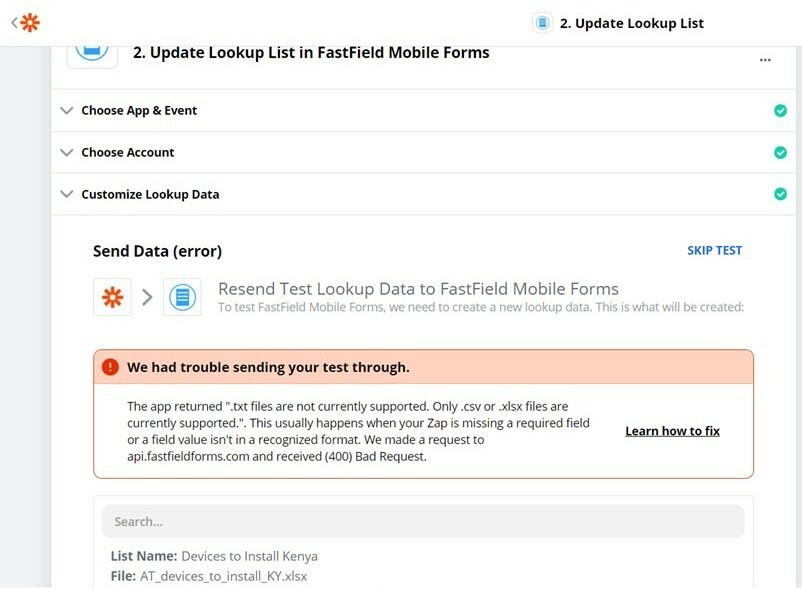Click the green check for Choose Account
This screenshot has height=589, width=802.
(x=780, y=152)
